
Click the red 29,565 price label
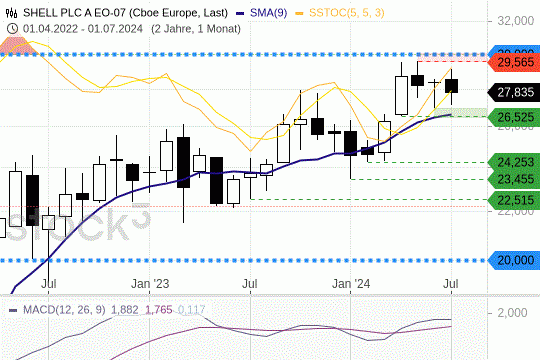click(514, 62)
